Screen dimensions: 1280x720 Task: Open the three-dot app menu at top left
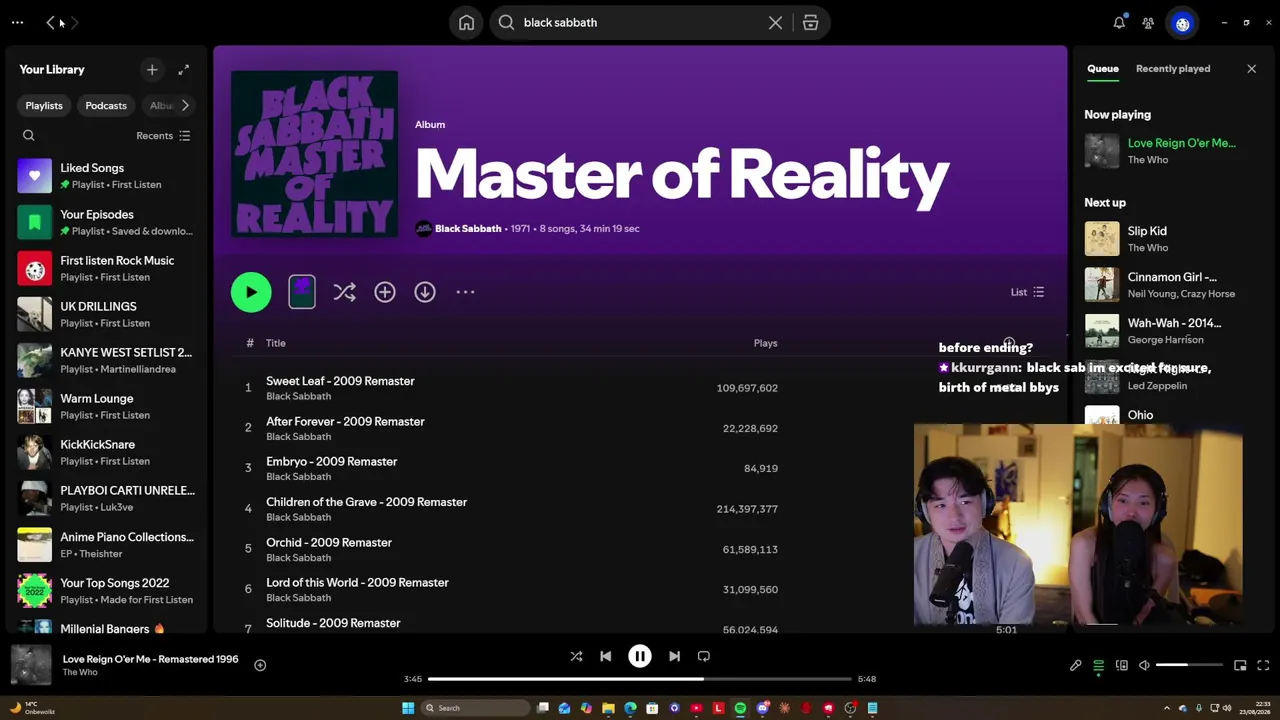pyautogui.click(x=17, y=22)
